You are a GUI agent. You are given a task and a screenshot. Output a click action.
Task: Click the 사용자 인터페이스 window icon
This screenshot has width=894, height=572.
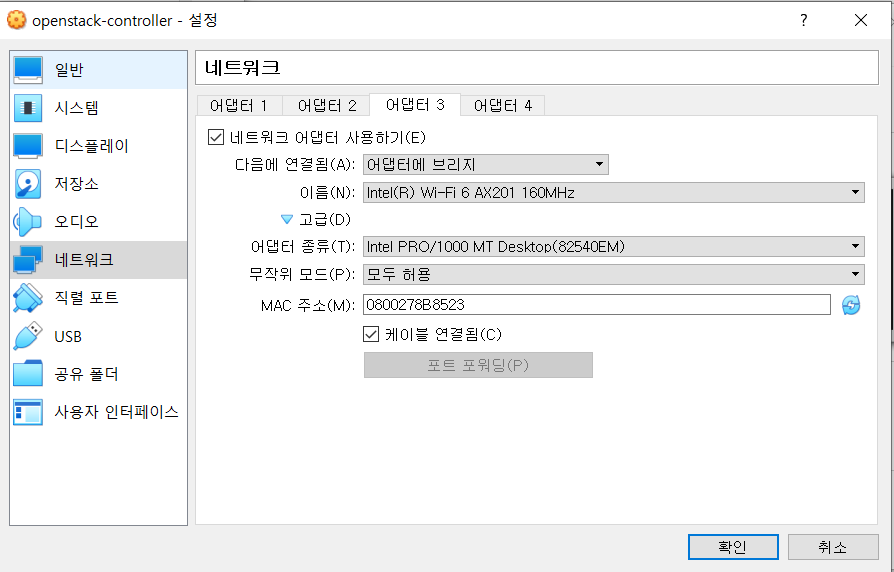tap(27, 412)
